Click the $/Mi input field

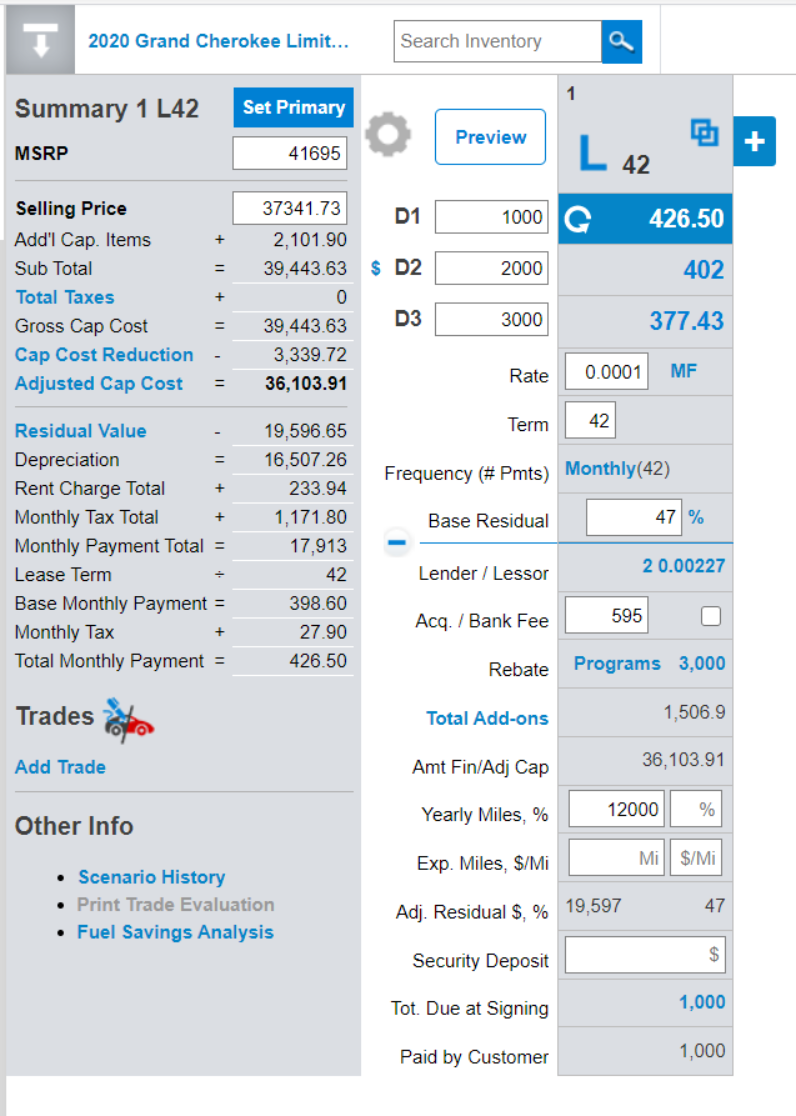(696, 858)
